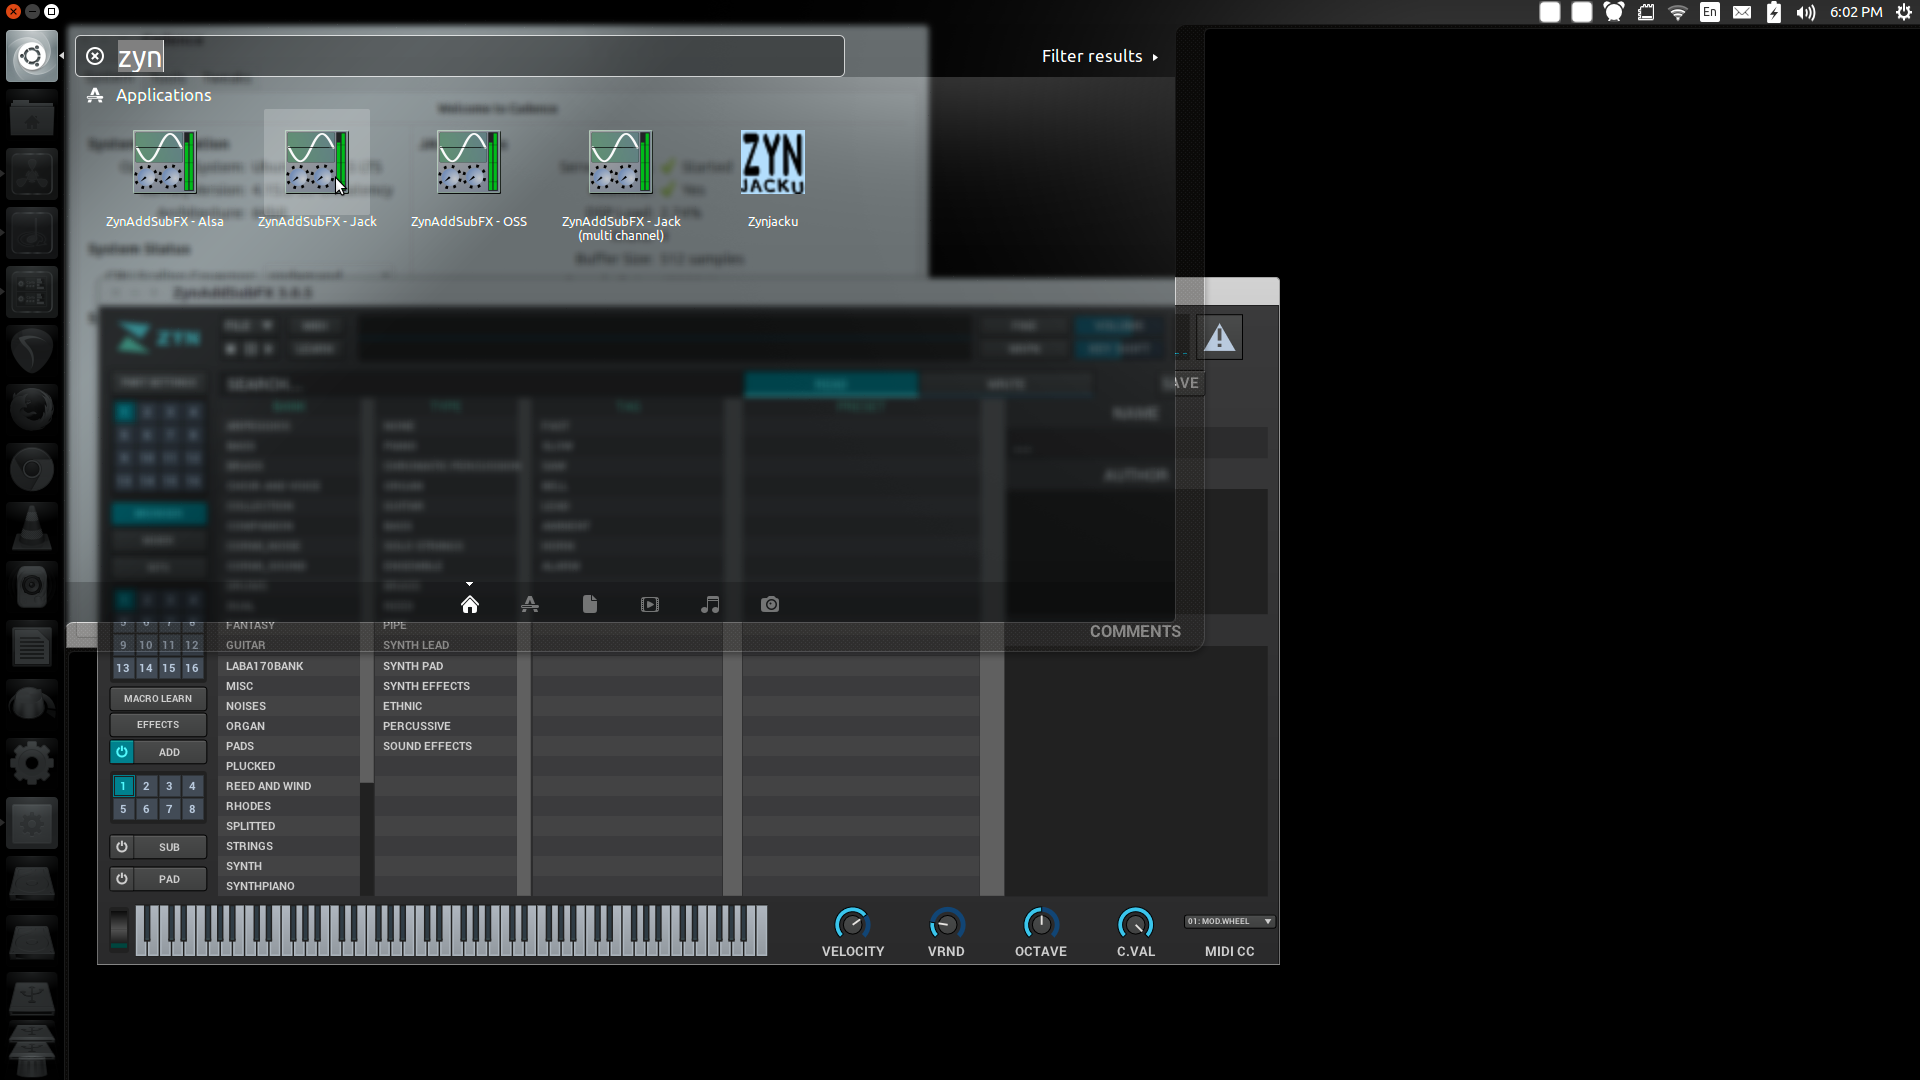Expand Filter results in the Dash

pos(1099,56)
